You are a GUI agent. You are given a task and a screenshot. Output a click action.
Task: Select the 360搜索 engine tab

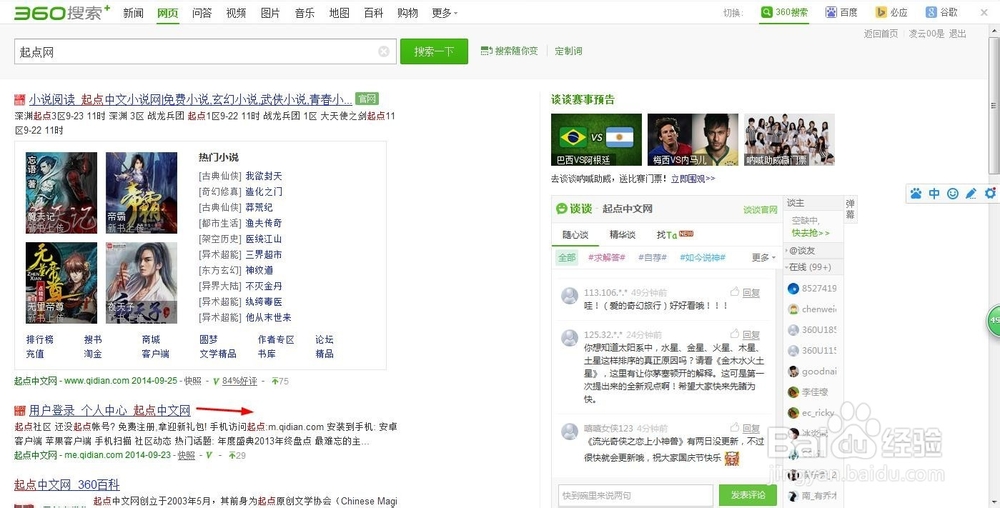pyautogui.click(x=784, y=12)
